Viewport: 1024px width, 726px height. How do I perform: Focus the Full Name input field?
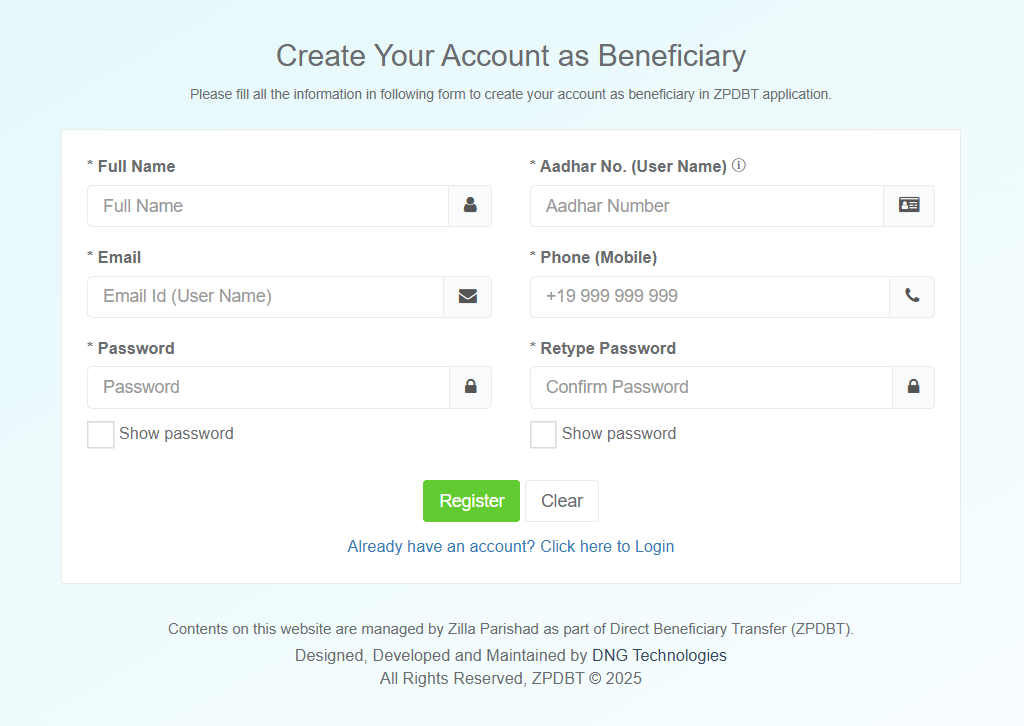point(268,206)
